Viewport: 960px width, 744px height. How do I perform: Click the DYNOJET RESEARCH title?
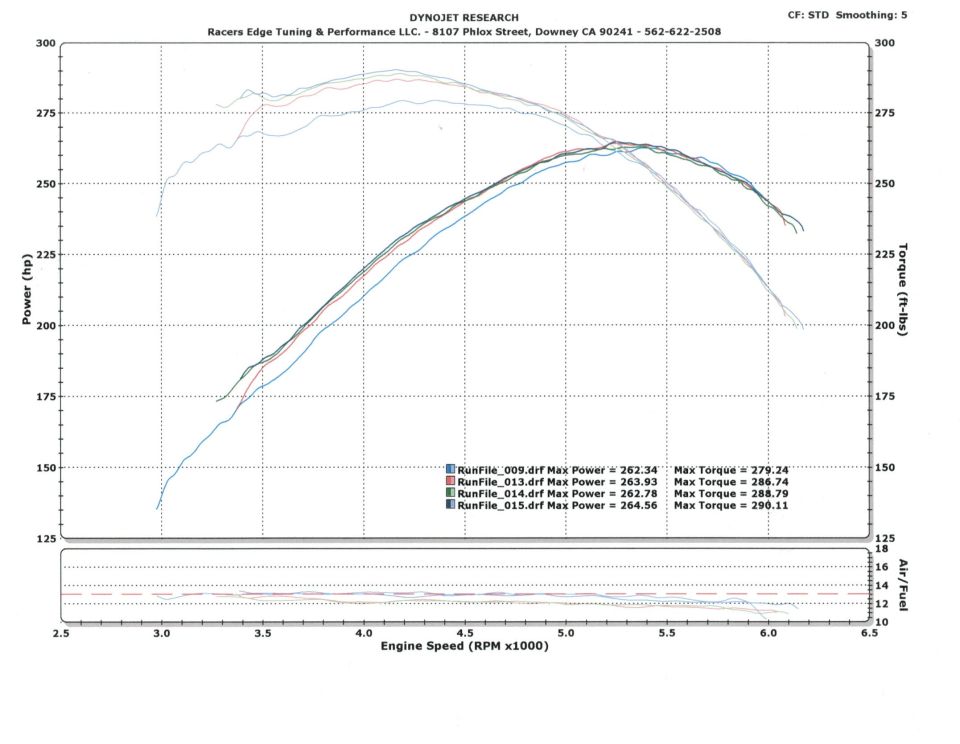[x=464, y=18]
